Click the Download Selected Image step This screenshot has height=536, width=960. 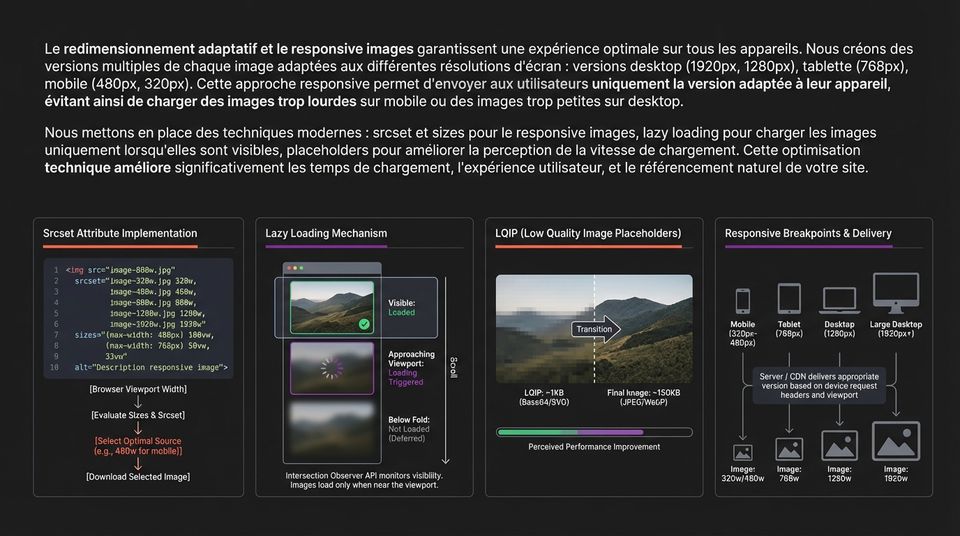point(138,477)
